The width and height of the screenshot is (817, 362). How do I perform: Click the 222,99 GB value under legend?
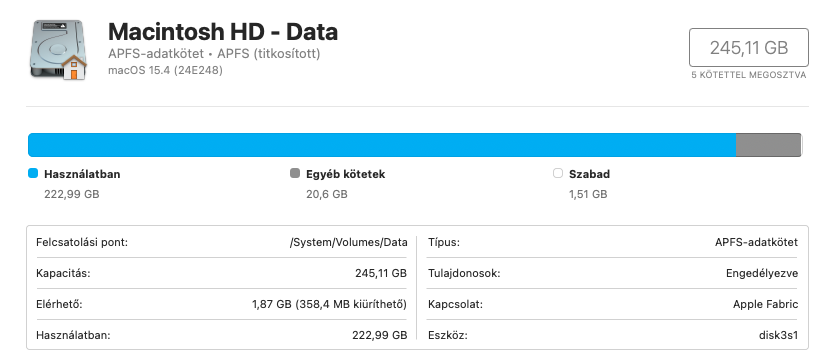coord(72,194)
